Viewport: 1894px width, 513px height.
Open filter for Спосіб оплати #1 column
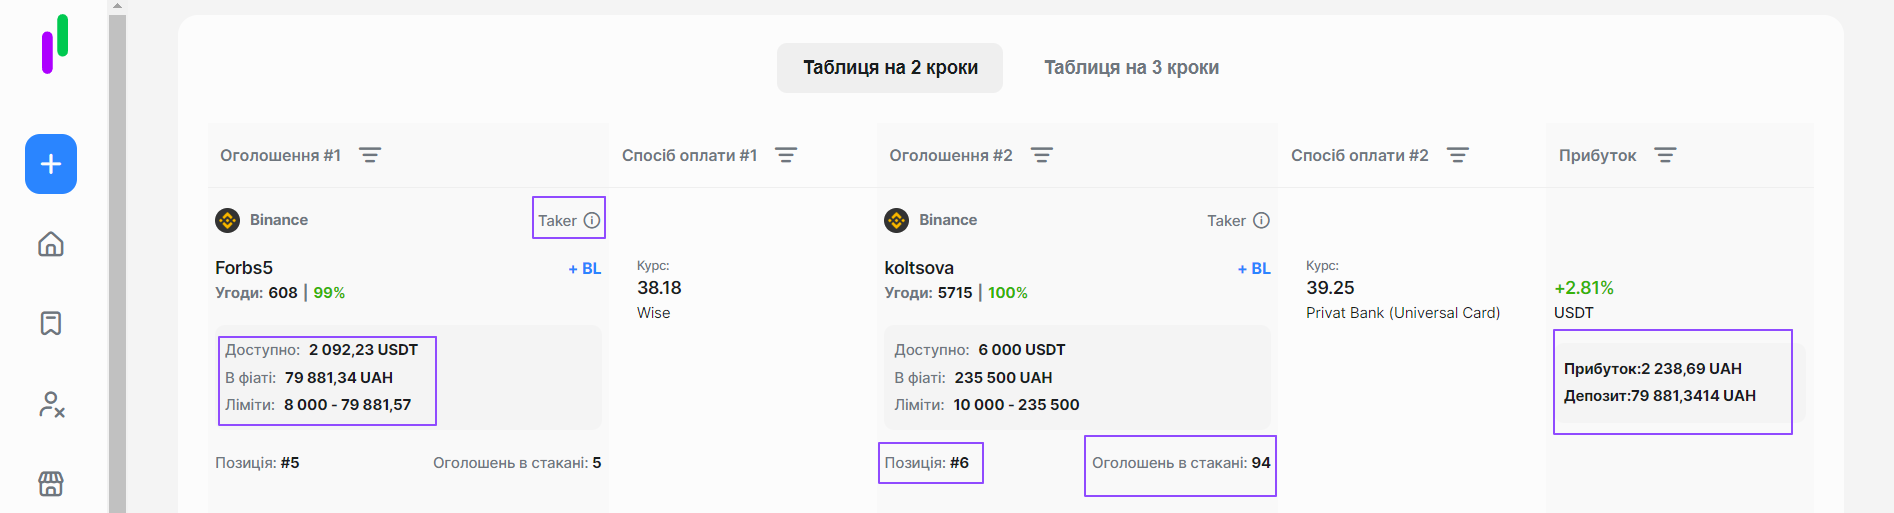[x=786, y=155]
